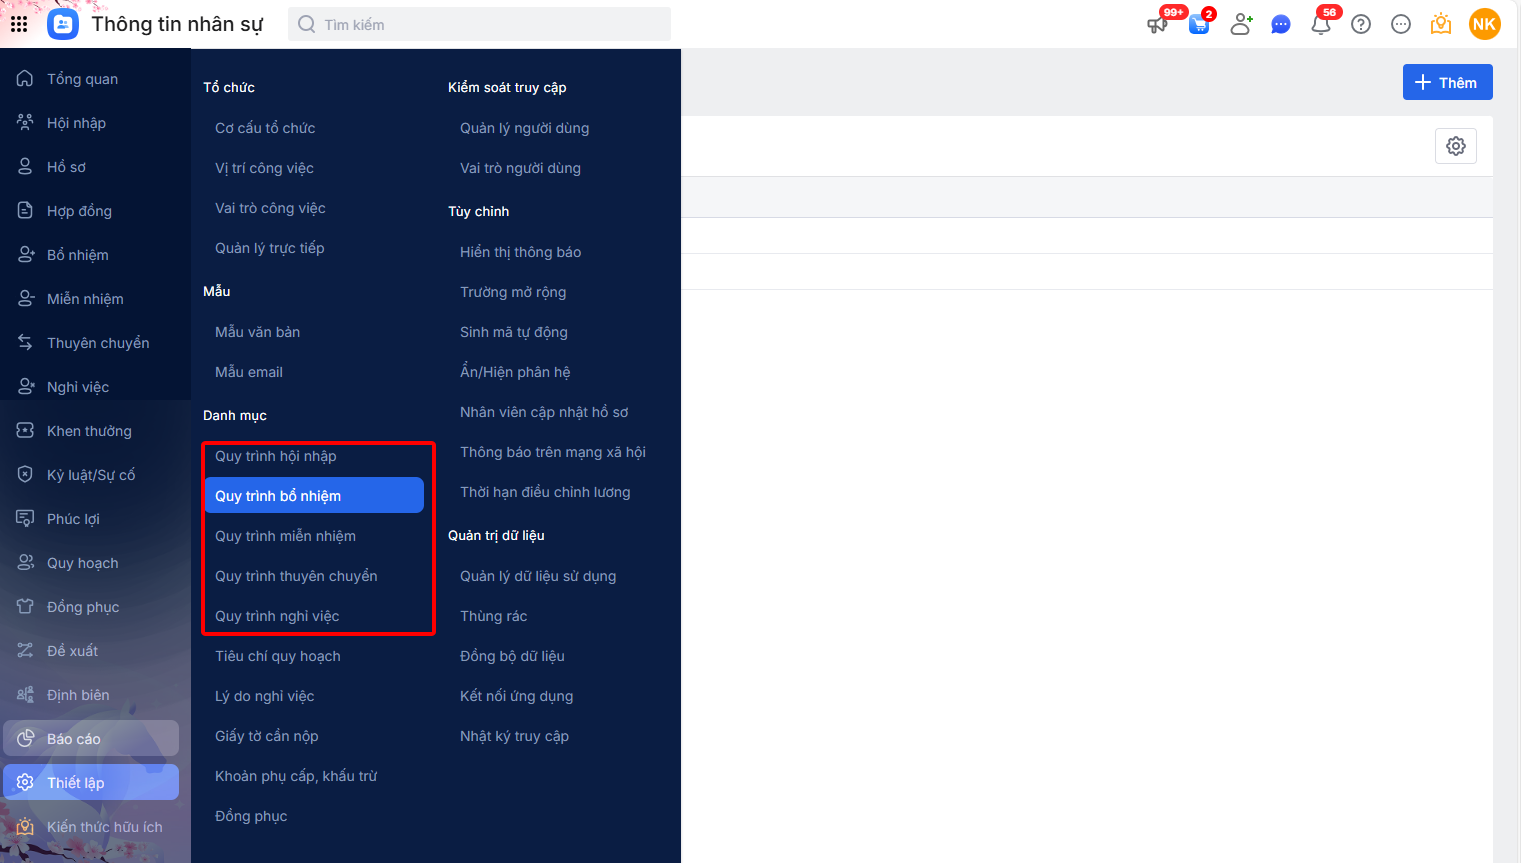Open Mẫu văn bản templates
This screenshot has width=1521, height=863.
point(257,332)
